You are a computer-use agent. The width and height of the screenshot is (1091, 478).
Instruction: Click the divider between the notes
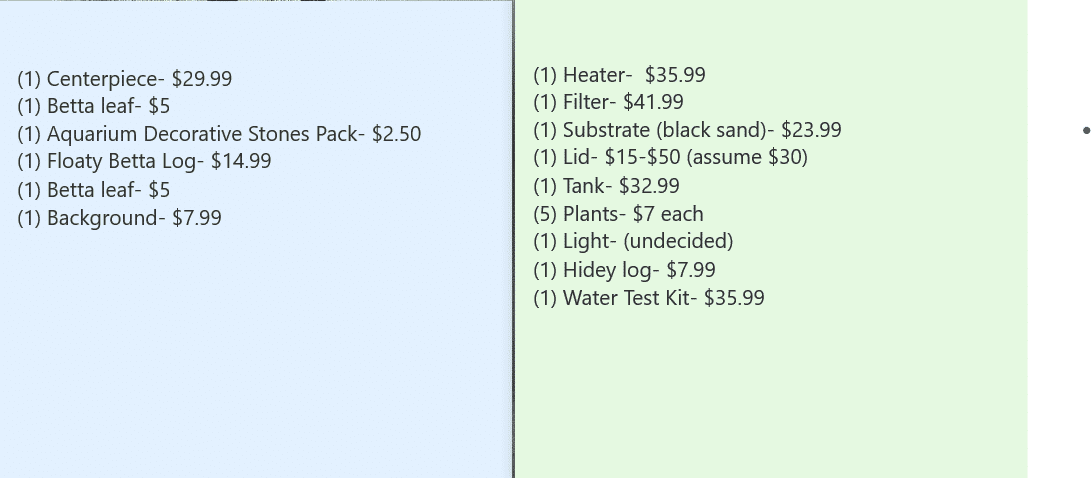coord(513,239)
